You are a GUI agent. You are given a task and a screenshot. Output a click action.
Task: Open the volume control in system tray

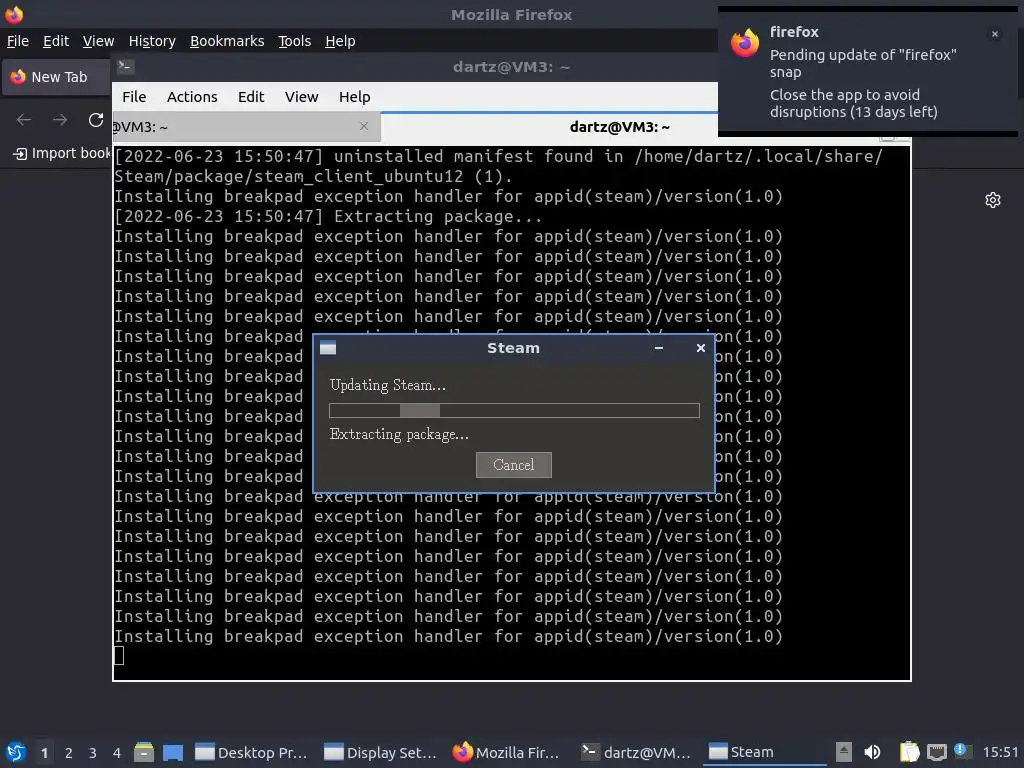[872, 752]
